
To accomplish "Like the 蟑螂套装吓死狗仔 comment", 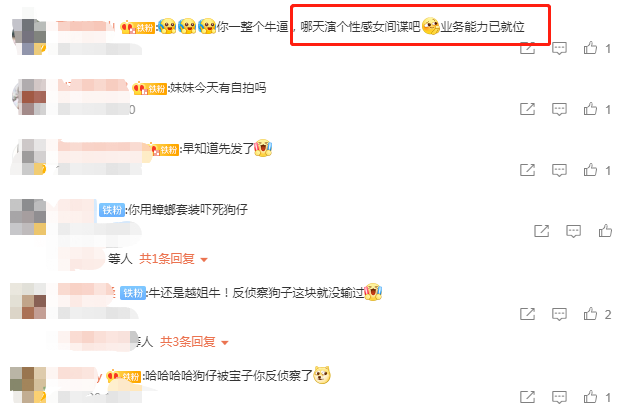I will pyautogui.click(x=605, y=231).
